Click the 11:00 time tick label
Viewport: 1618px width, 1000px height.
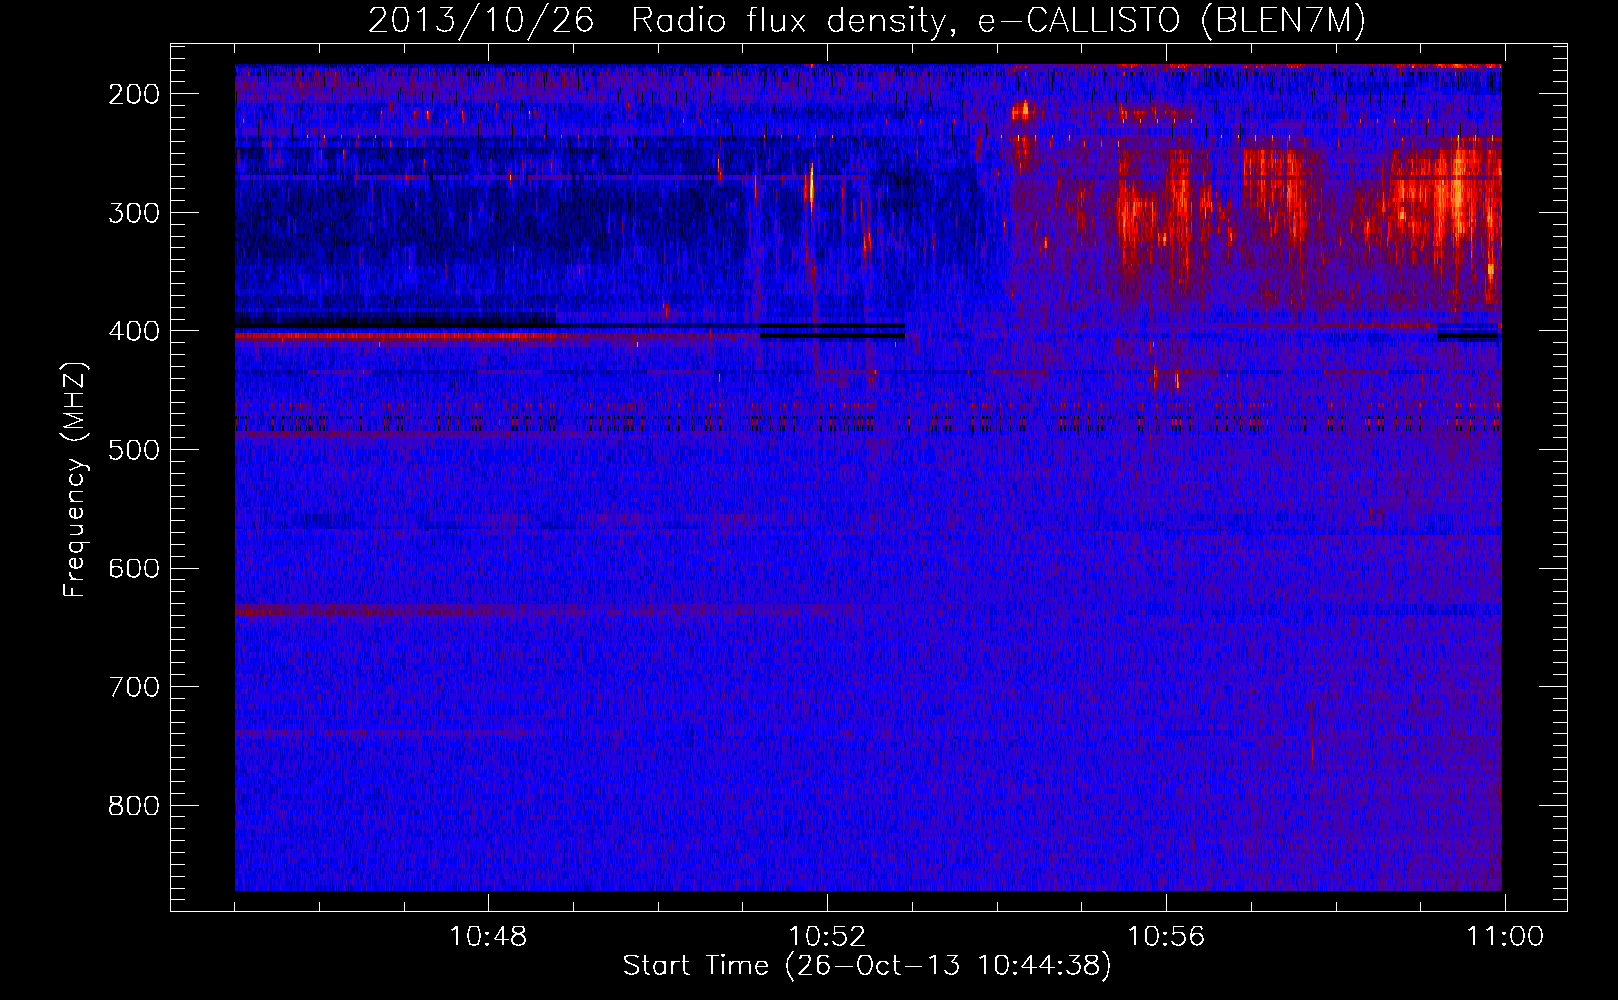[1505, 937]
